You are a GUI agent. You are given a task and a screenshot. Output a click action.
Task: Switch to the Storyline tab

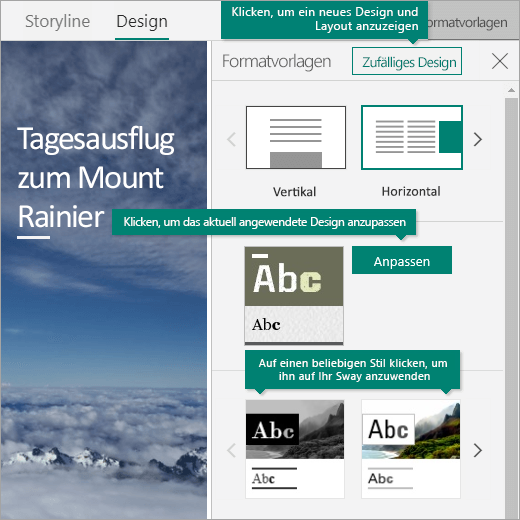tap(57, 21)
